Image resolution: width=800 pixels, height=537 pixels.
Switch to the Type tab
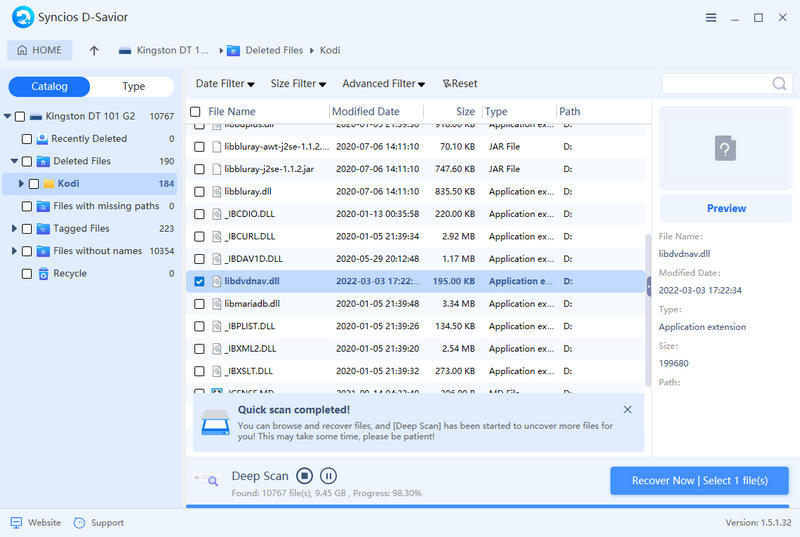click(133, 87)
